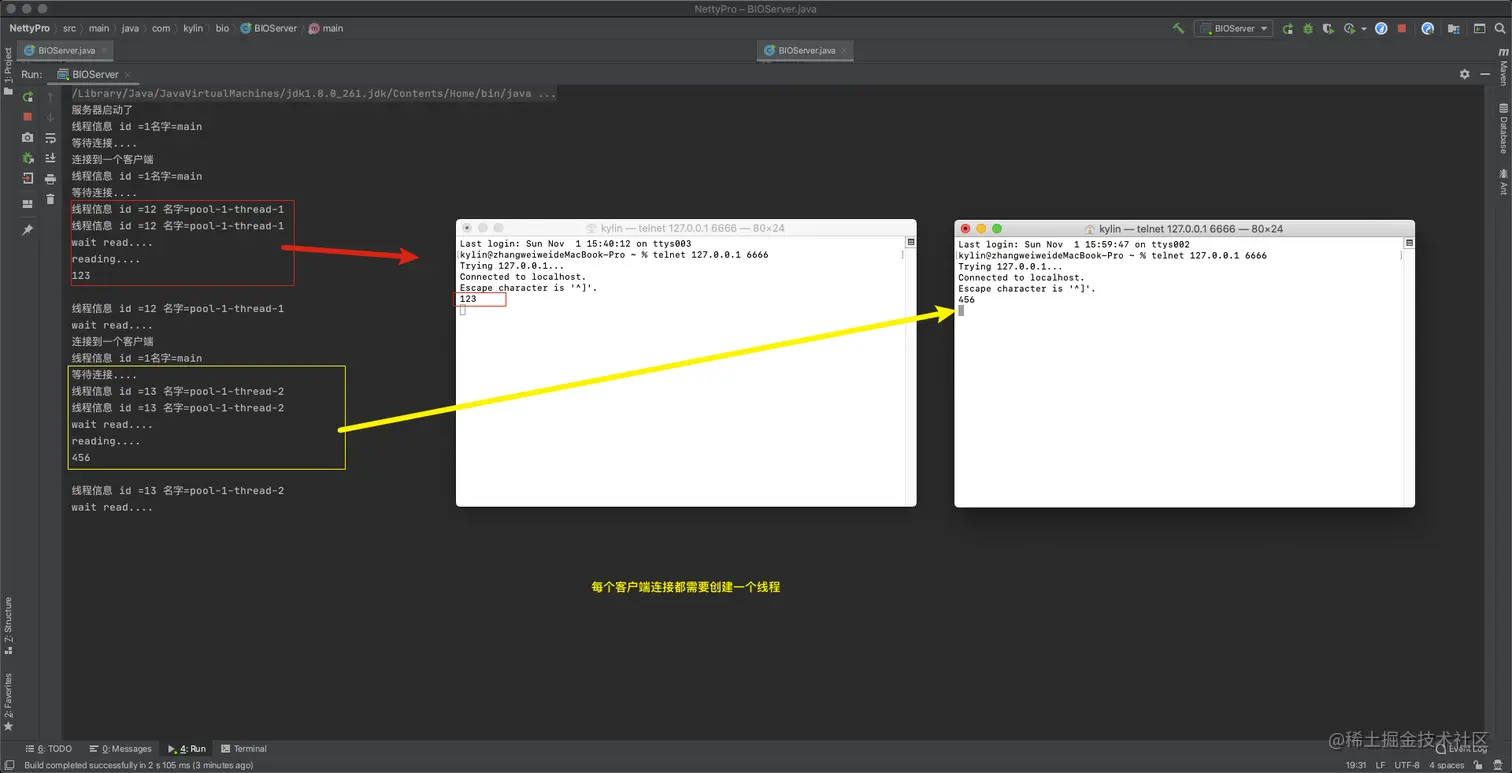Click the Restore Layout icon
The width and height of the screenshot is (1512, 773).
(27, 203)
